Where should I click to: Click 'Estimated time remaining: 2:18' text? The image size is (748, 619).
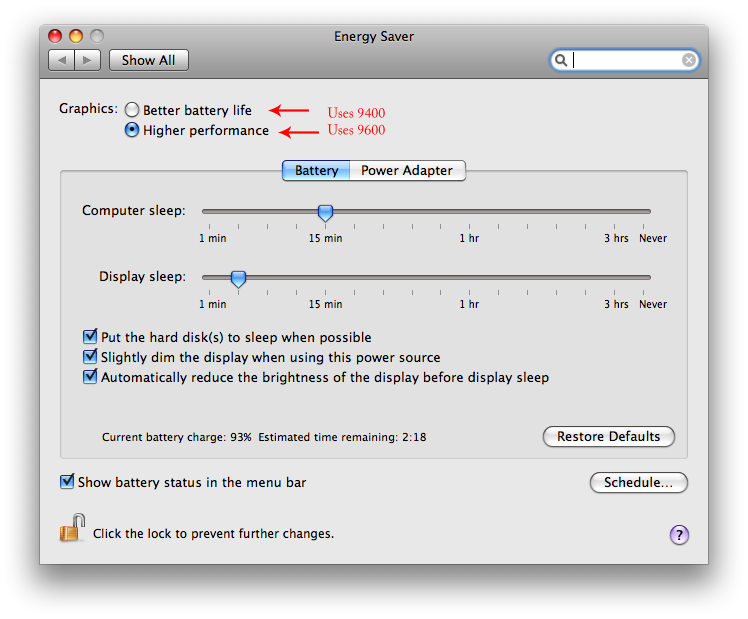coord(342,437)
